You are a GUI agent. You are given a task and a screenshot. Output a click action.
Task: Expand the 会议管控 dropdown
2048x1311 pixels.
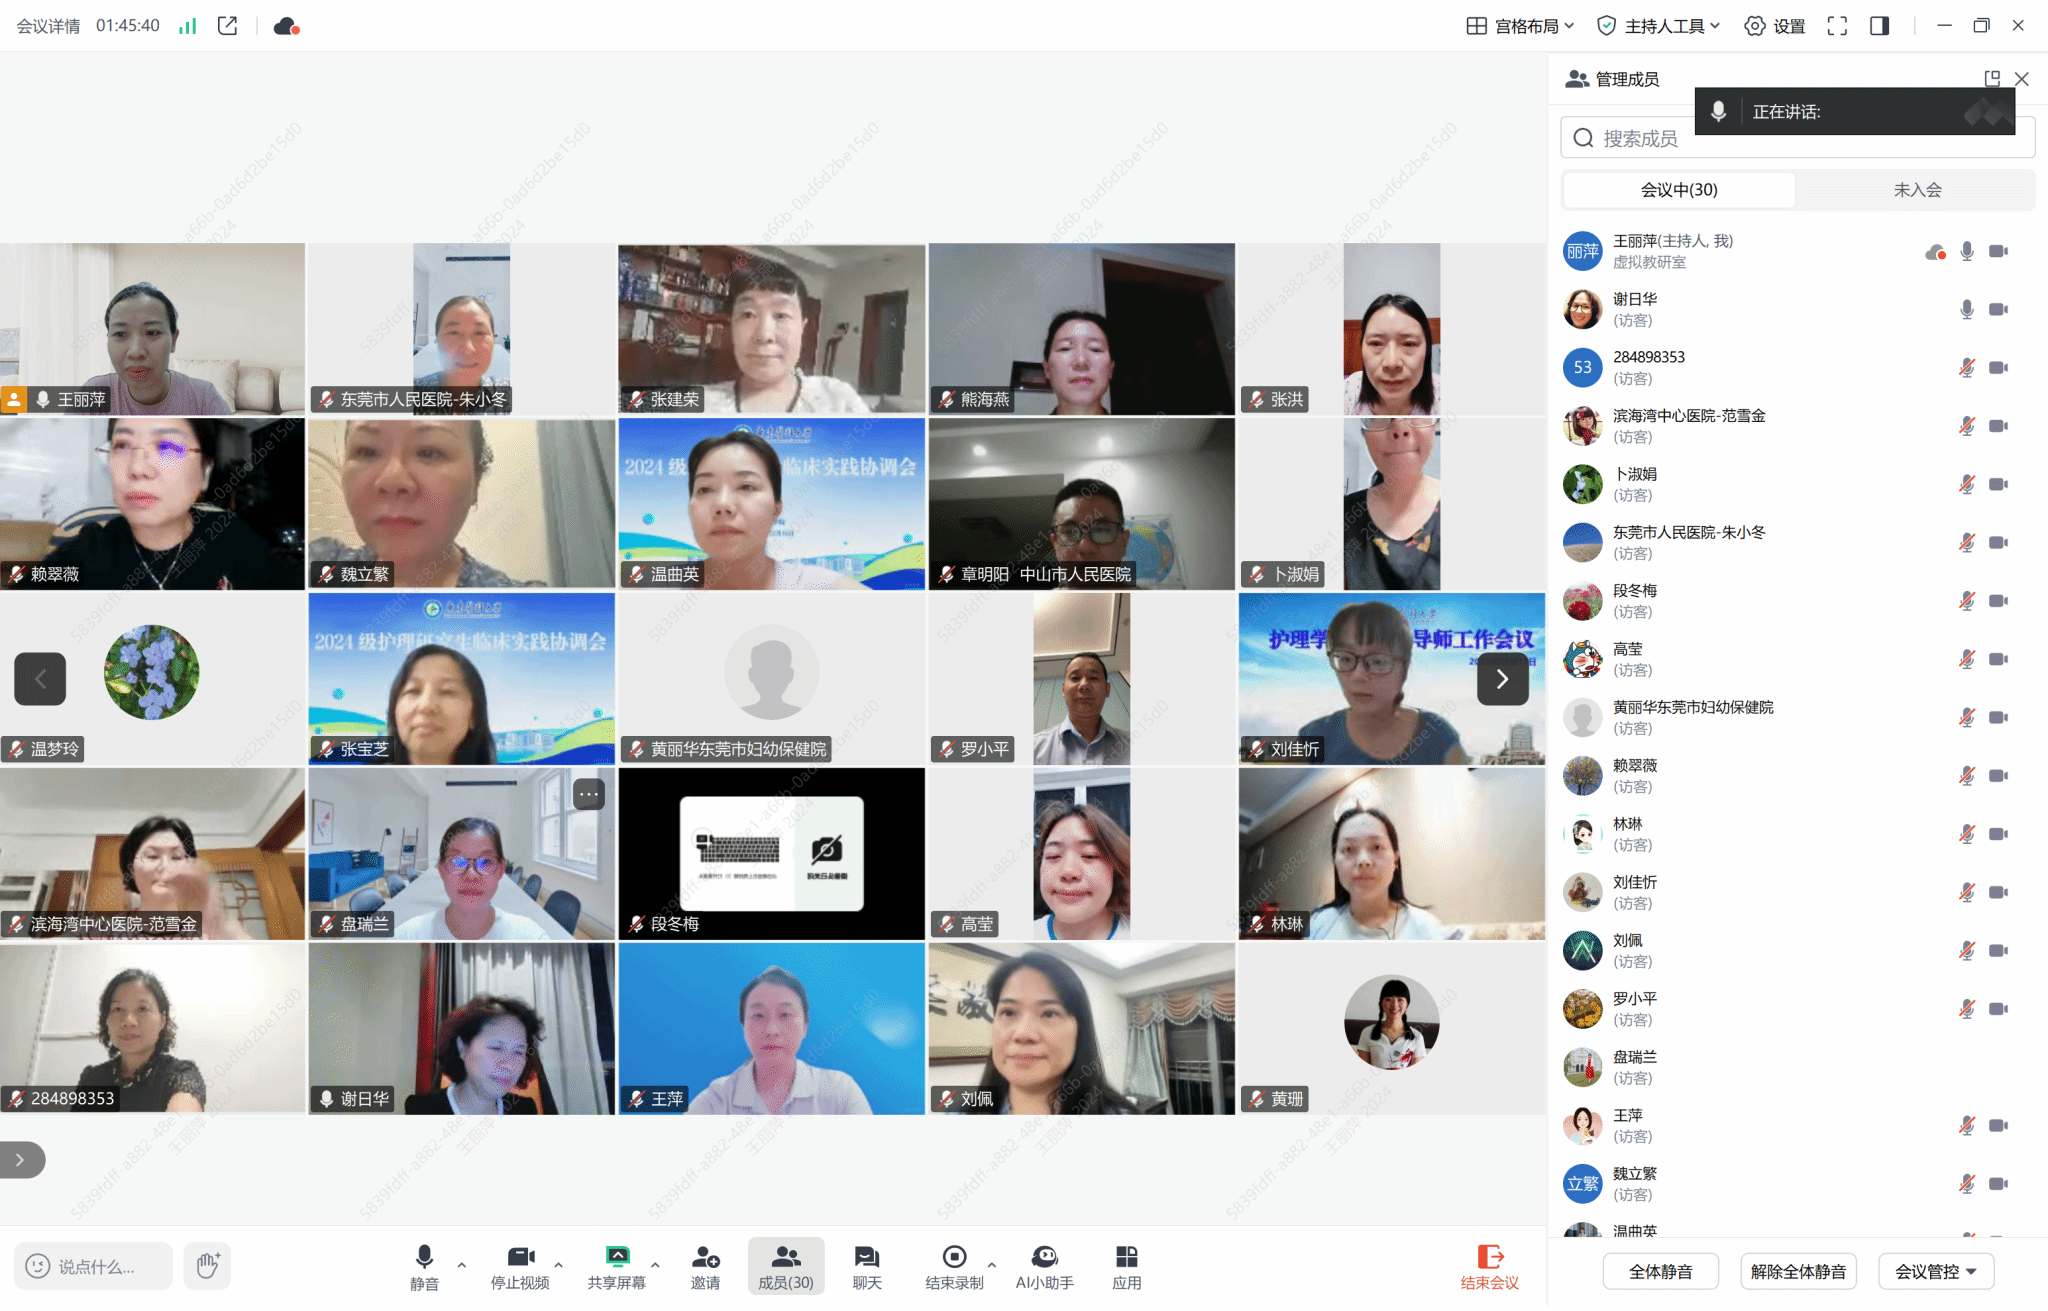tap(1936, 1271)
